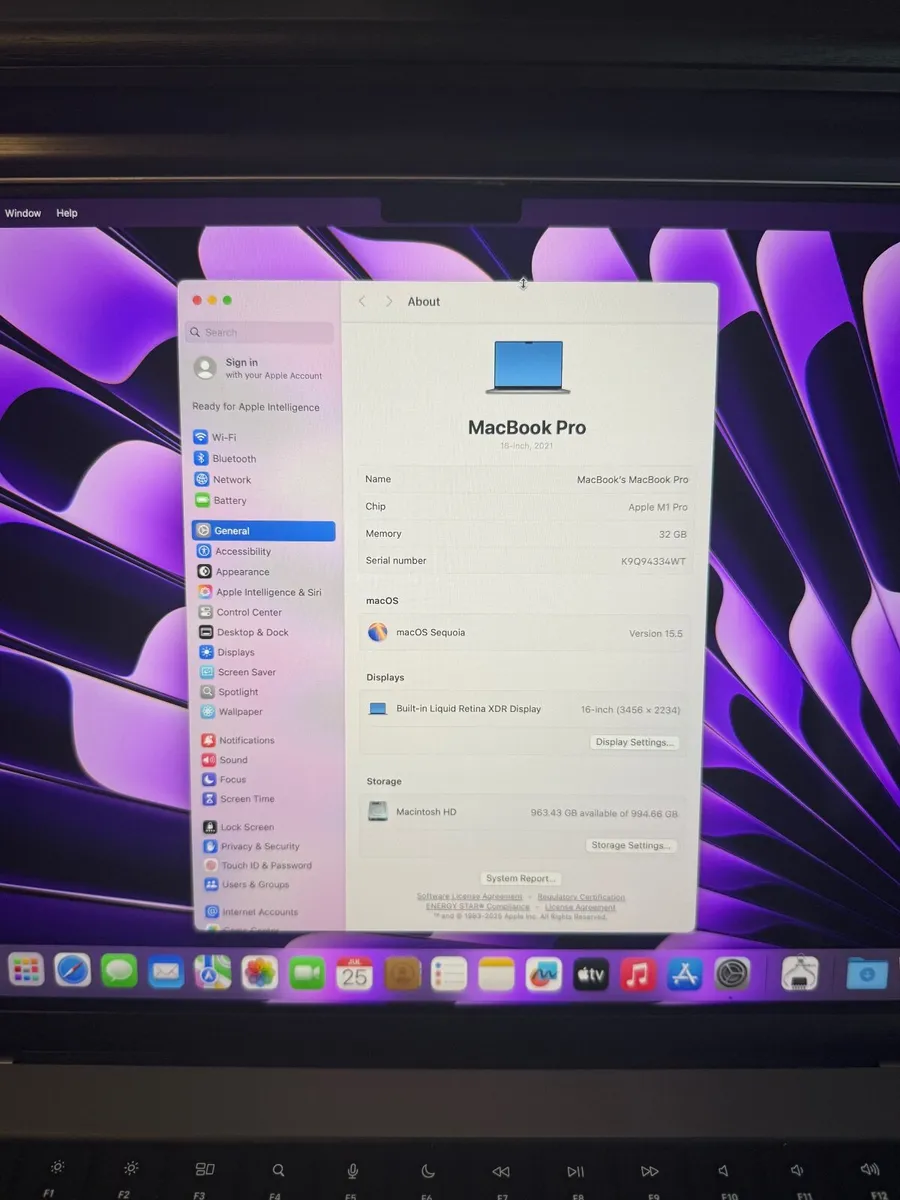Click the Macintosh HD storage row
The image size is (900, 1200).
(x=523, y=813)
